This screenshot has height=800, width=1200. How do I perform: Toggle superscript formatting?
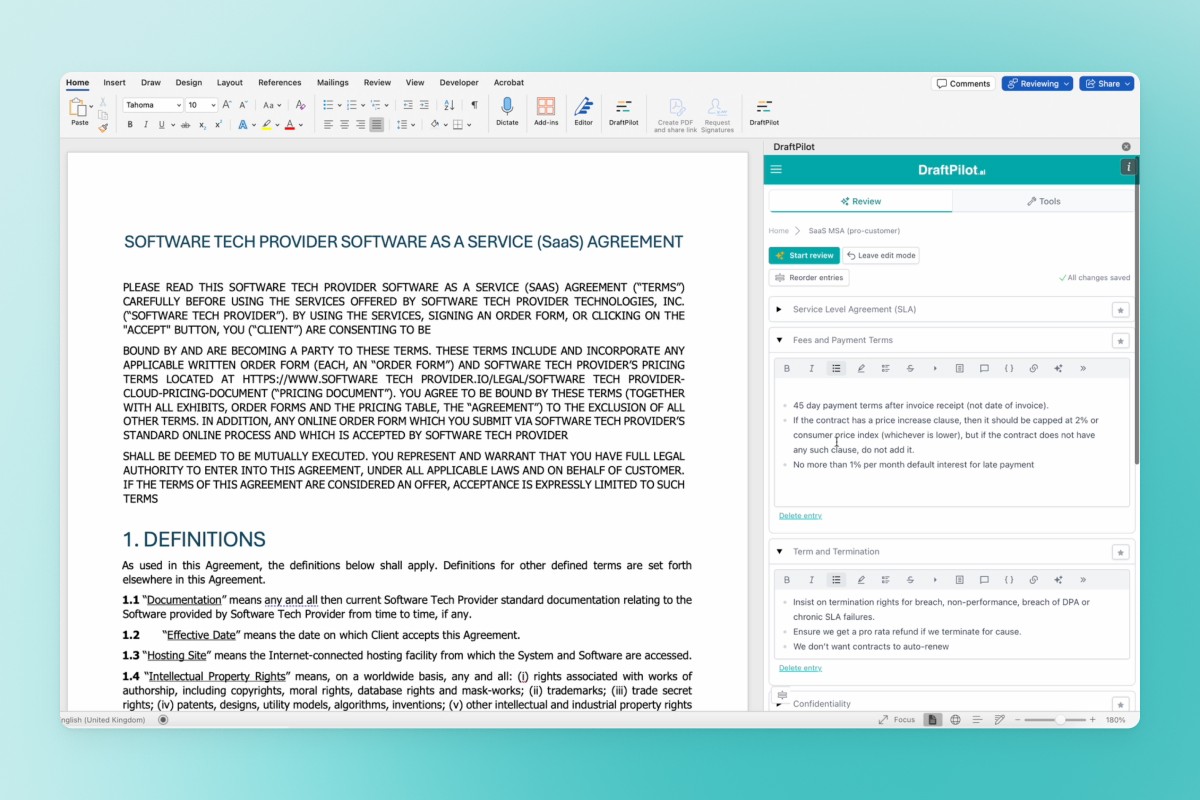[219, 125]
